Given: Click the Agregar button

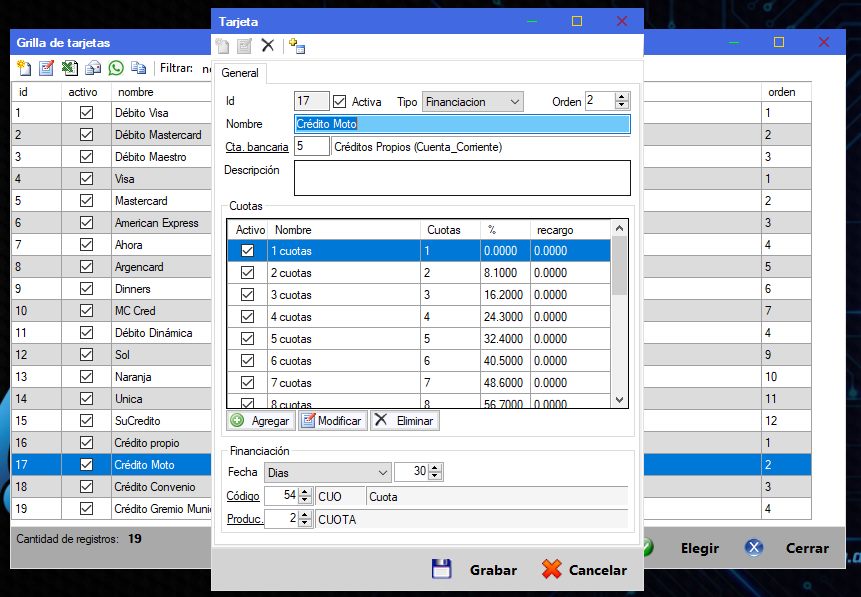Looking at the screenshot, I should 261,421.
